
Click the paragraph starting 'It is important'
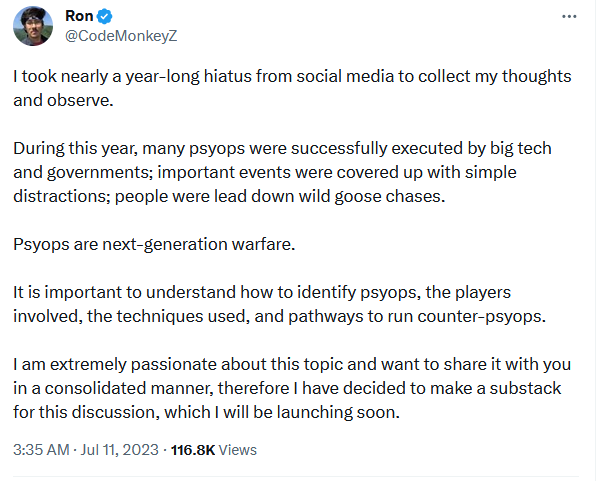[280, 304]
